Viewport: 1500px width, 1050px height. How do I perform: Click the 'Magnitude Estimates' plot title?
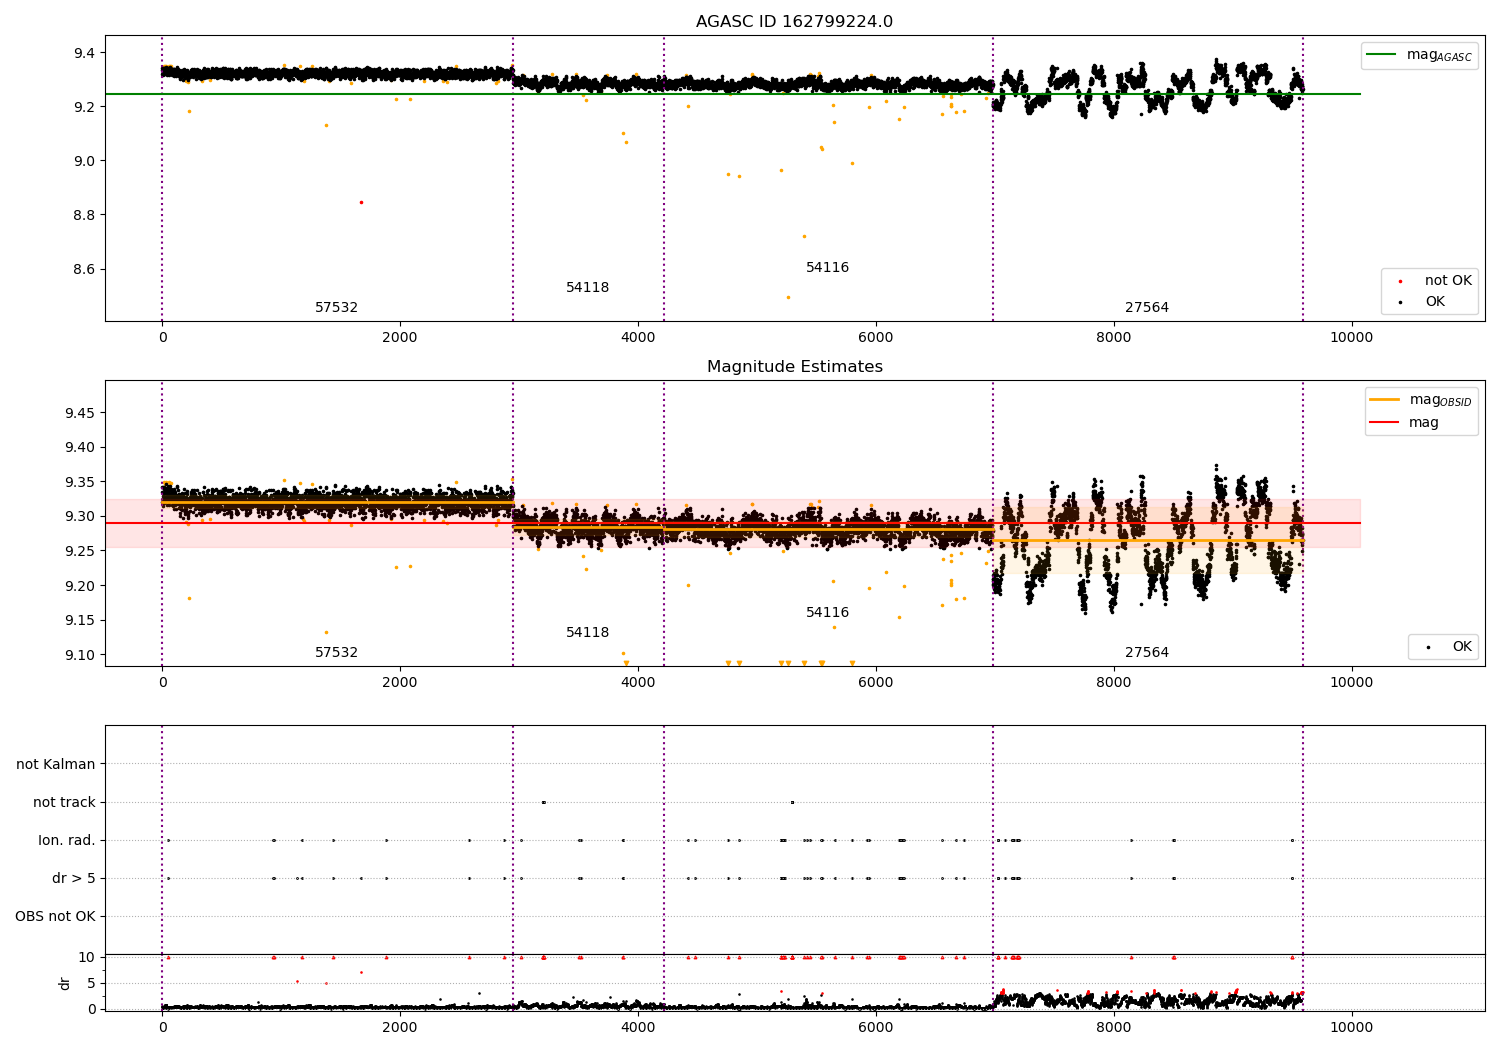point(794,367)
